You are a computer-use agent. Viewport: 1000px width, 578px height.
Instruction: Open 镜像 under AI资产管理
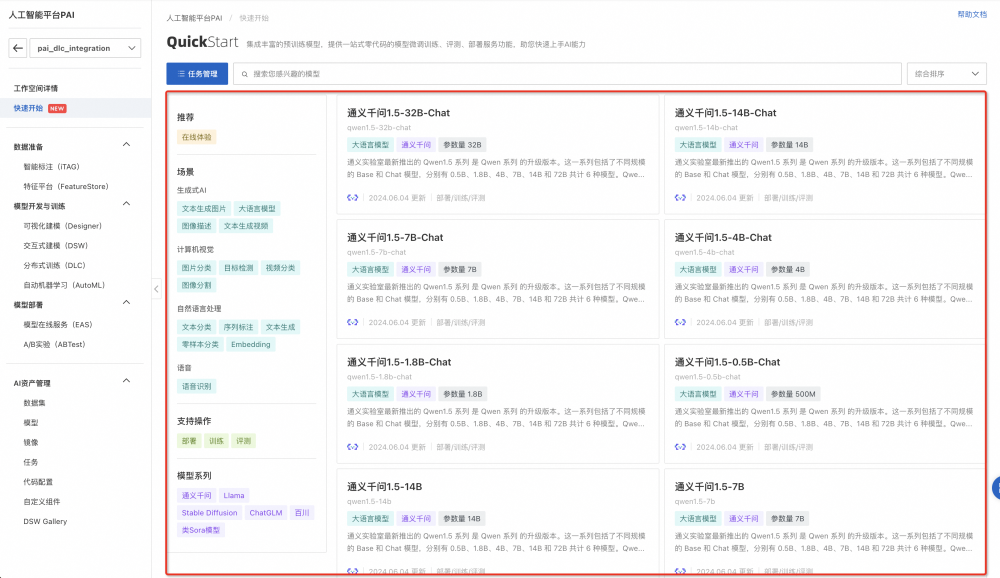[x=31, y=443]
